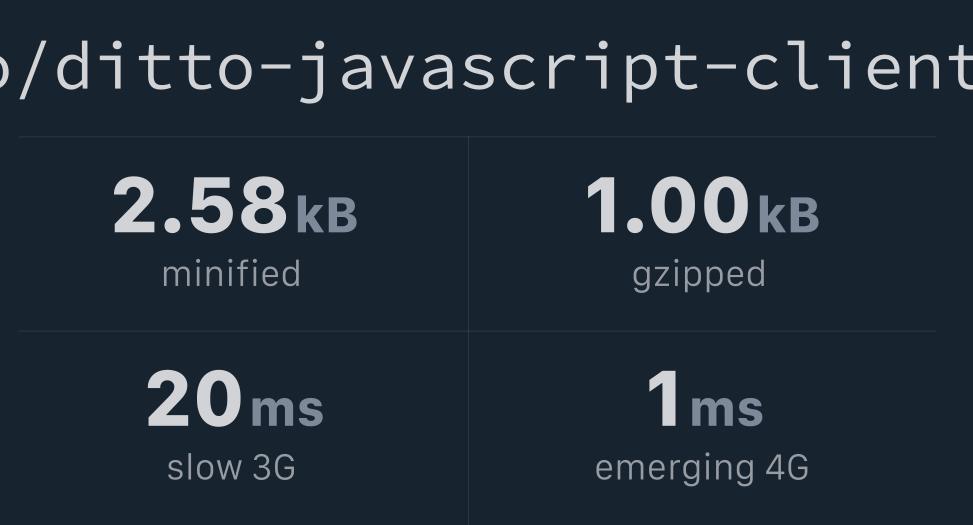The width and height of the screenshot is (973, 525).
Task: Click the vertical divider between minified and gzipped
Action: 469,234
